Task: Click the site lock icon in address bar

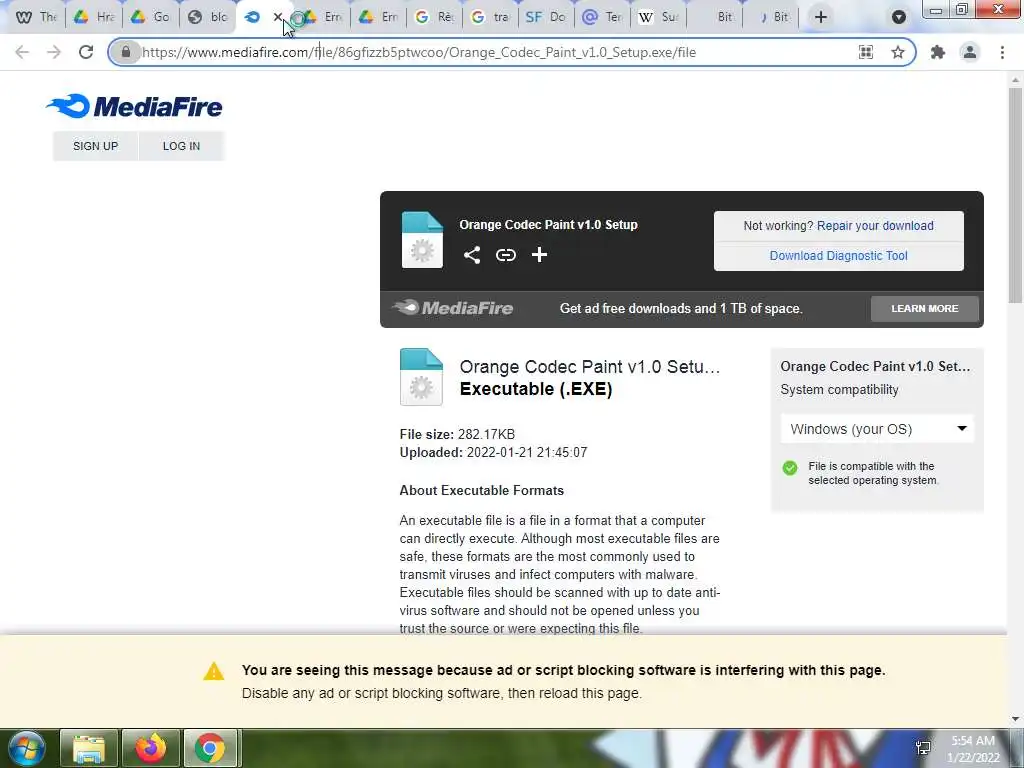Action: point(126,52)
